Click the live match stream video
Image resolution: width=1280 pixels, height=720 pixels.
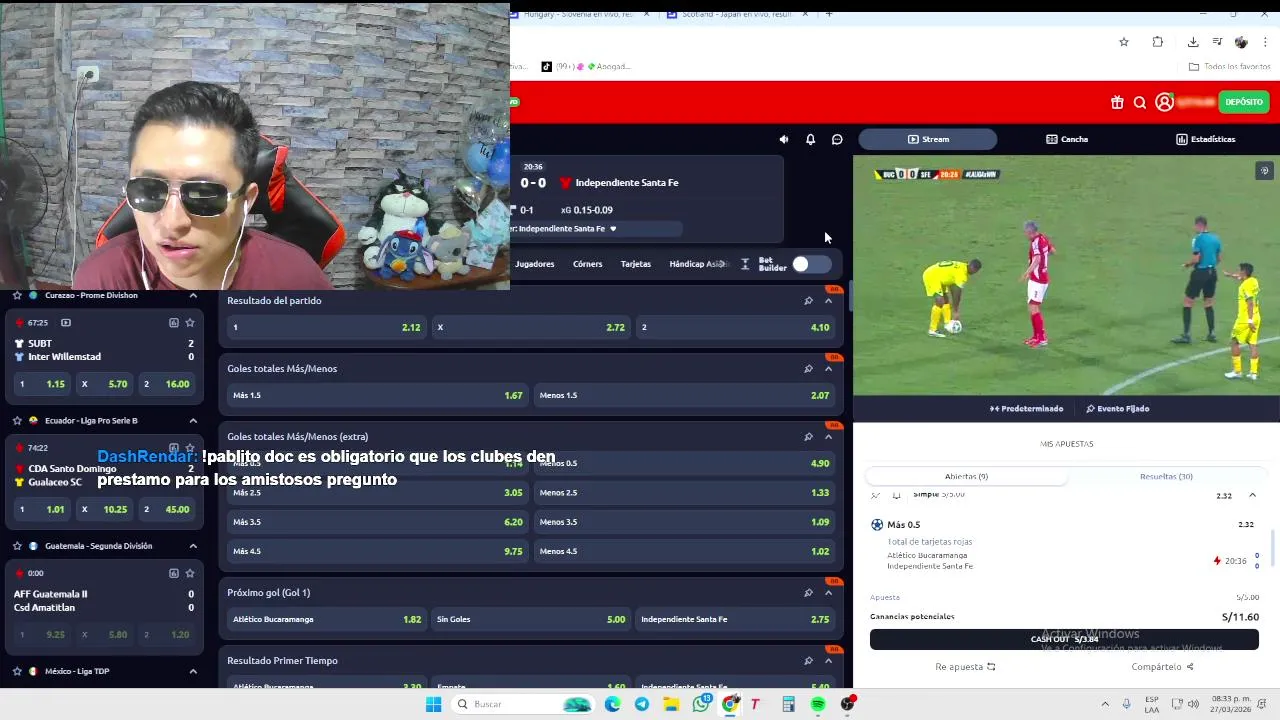[x=1066, y=275]
